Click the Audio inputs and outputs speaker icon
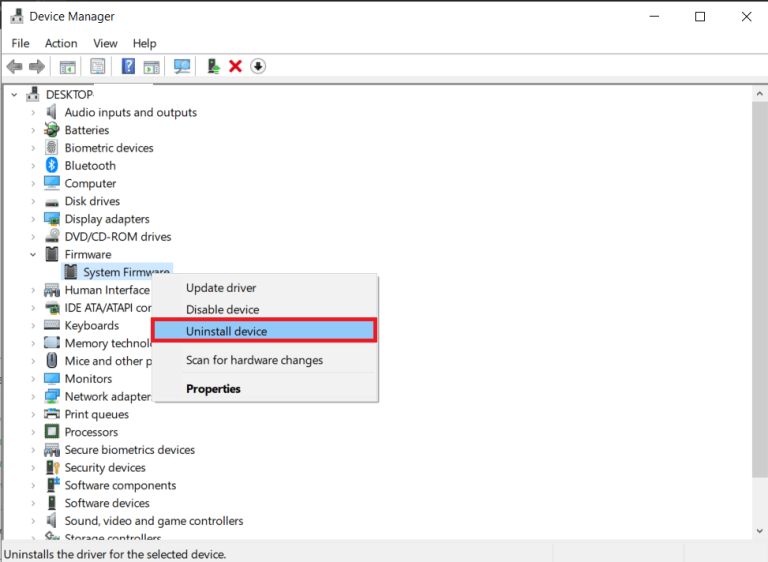The width and height of the screenshot is (768, 562). click(52, 112)
